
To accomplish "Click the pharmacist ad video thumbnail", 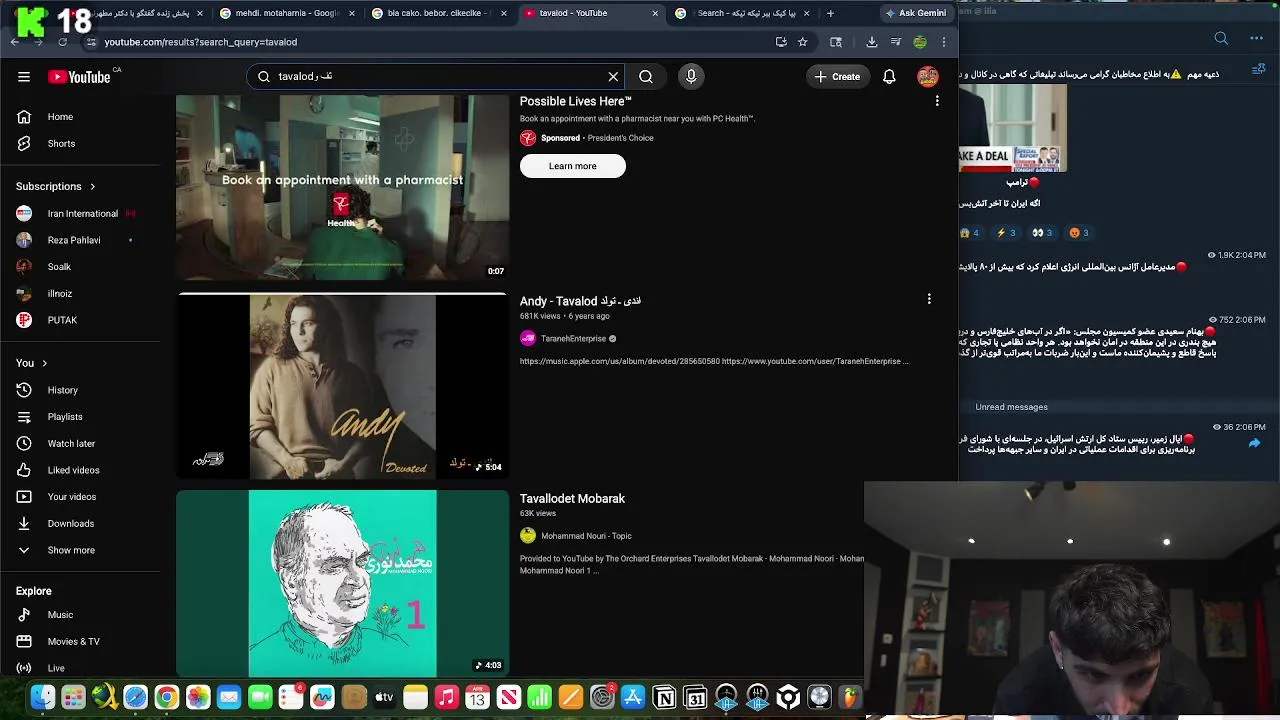I will 342,188.
